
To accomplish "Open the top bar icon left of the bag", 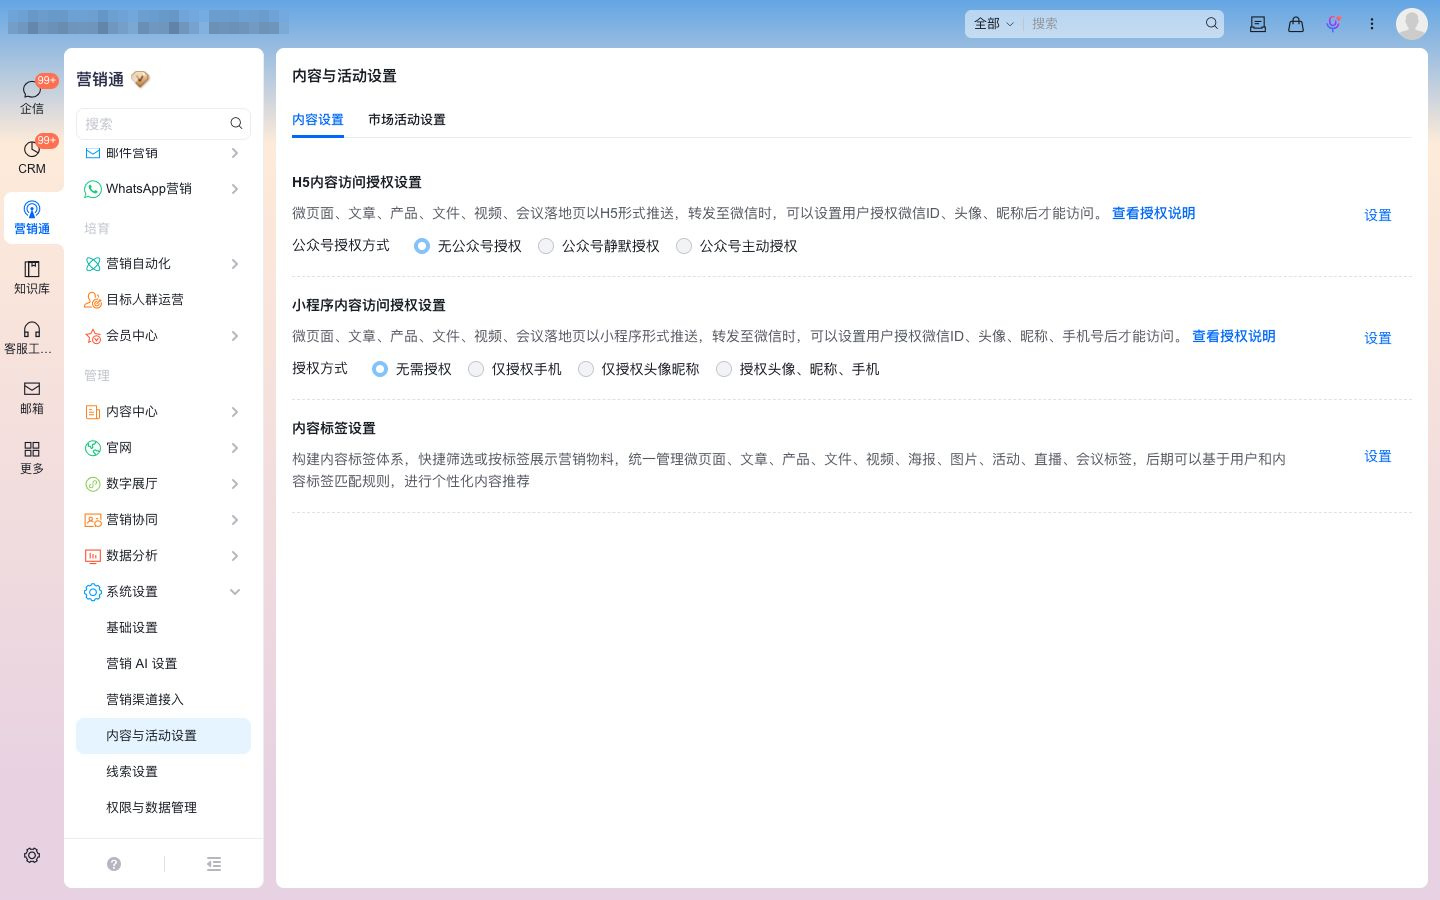I will click(1258, 24).
